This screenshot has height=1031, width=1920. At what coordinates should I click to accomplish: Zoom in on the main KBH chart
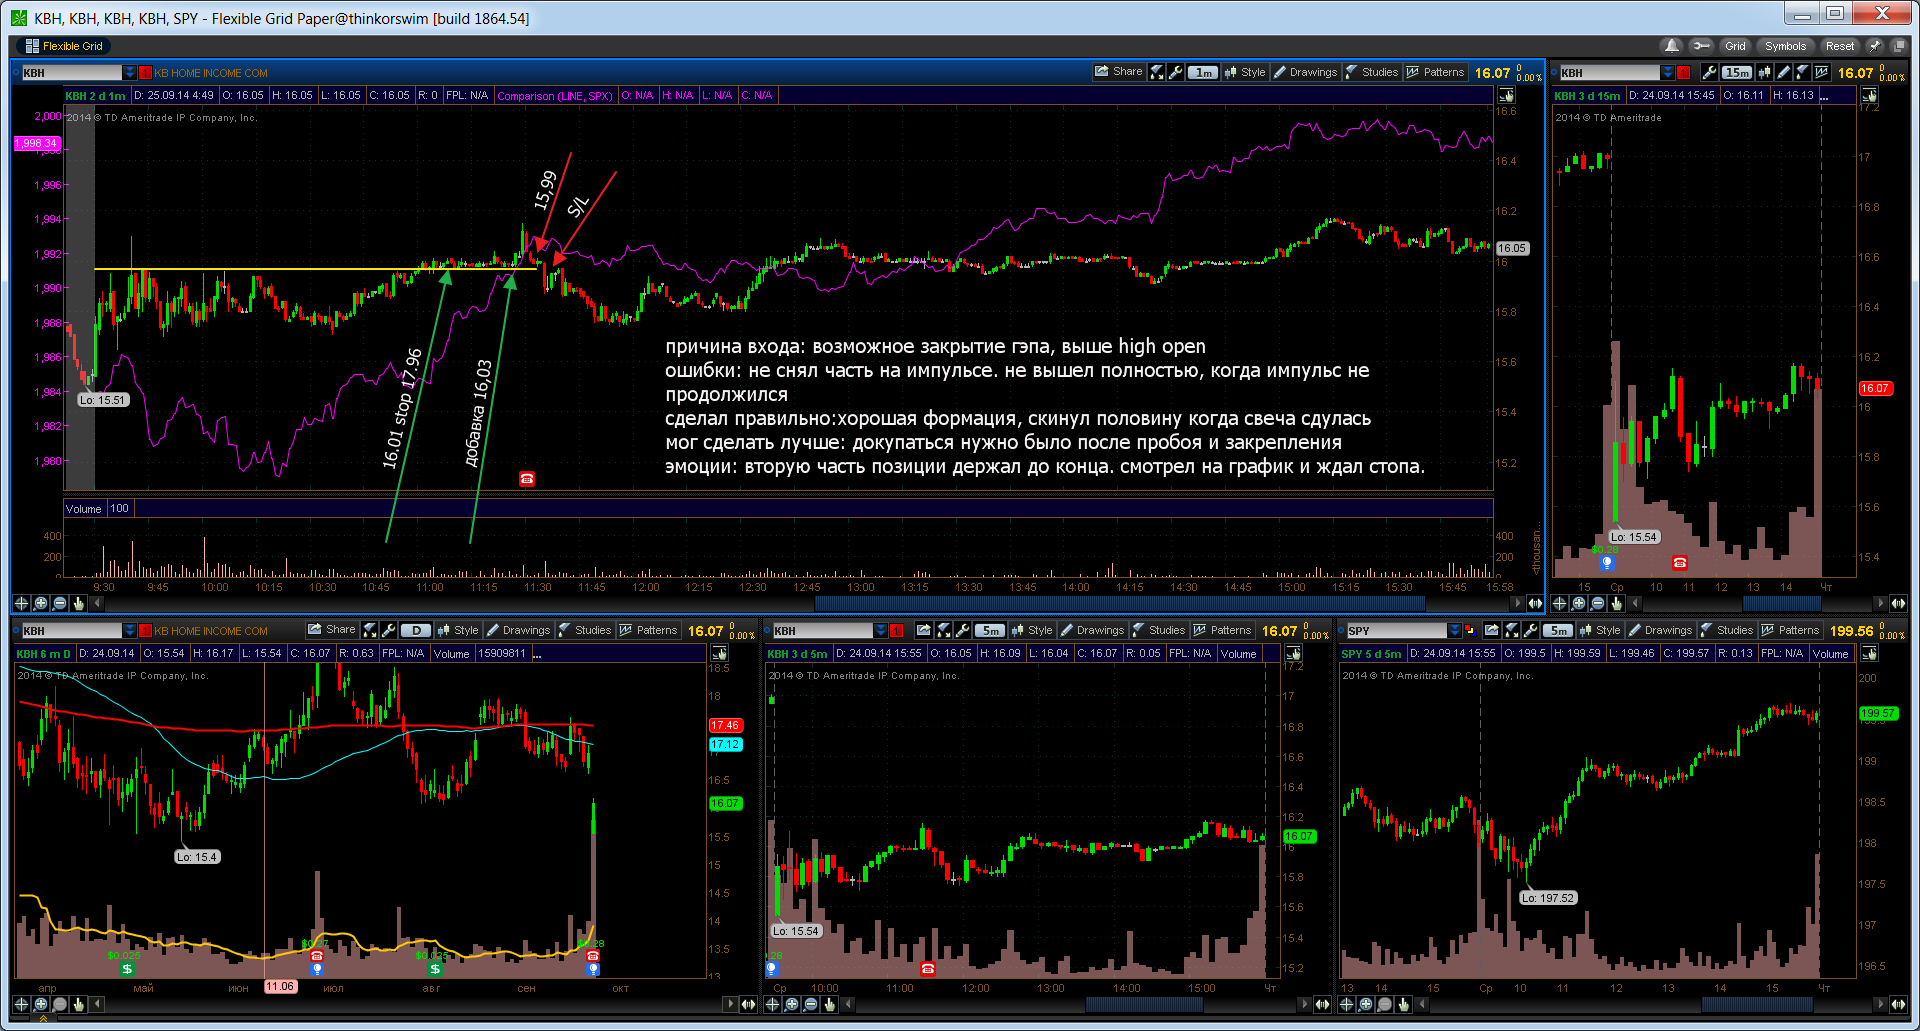click(x=40, y=603)
